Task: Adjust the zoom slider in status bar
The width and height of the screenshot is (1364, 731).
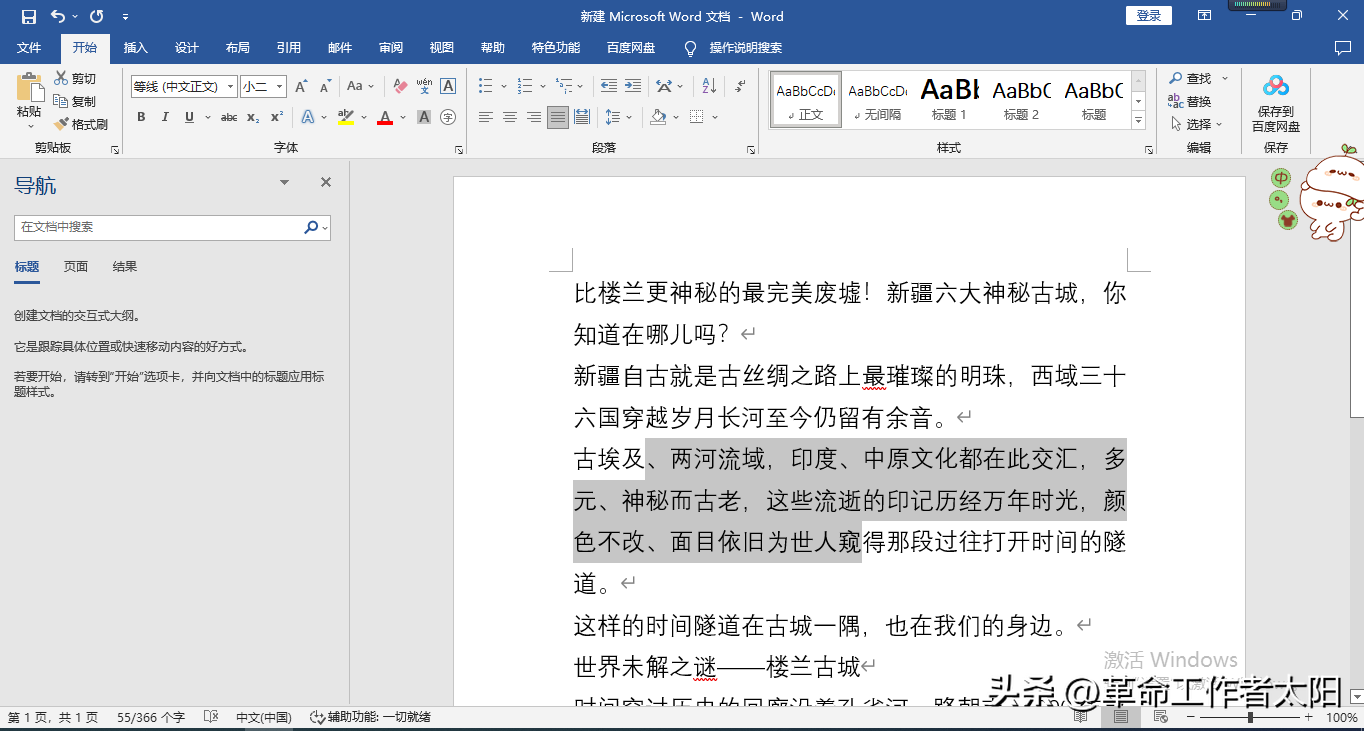Action: 1250,717
